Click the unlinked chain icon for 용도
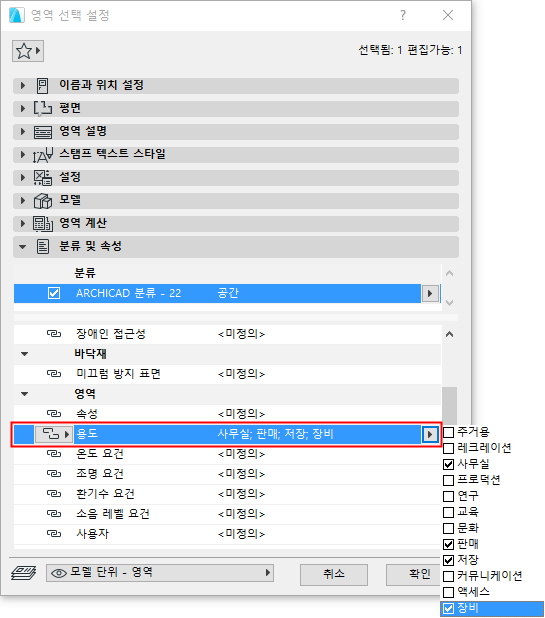545x618 pixels. pos(50,434)
